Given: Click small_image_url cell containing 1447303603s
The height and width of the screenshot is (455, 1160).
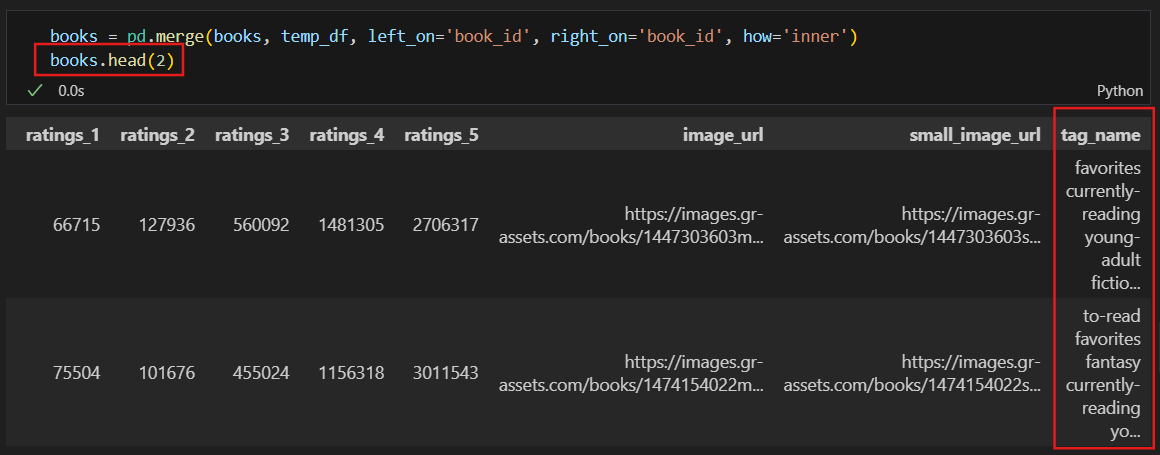Looking at the screenshot, I should (x=912, y=225).
